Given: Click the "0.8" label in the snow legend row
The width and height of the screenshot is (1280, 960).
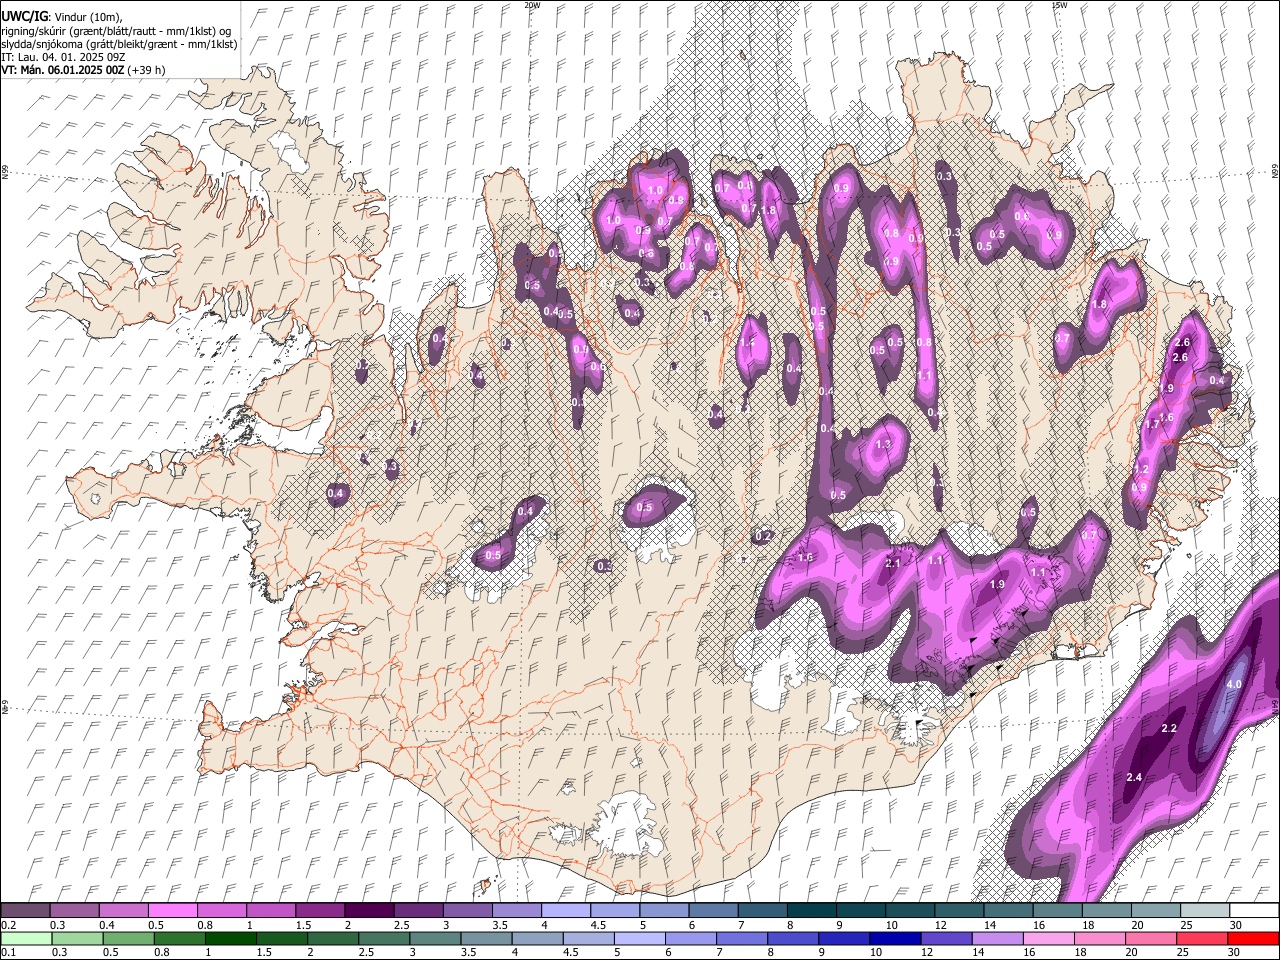Looking at the screenshot, I should [205, 925].
